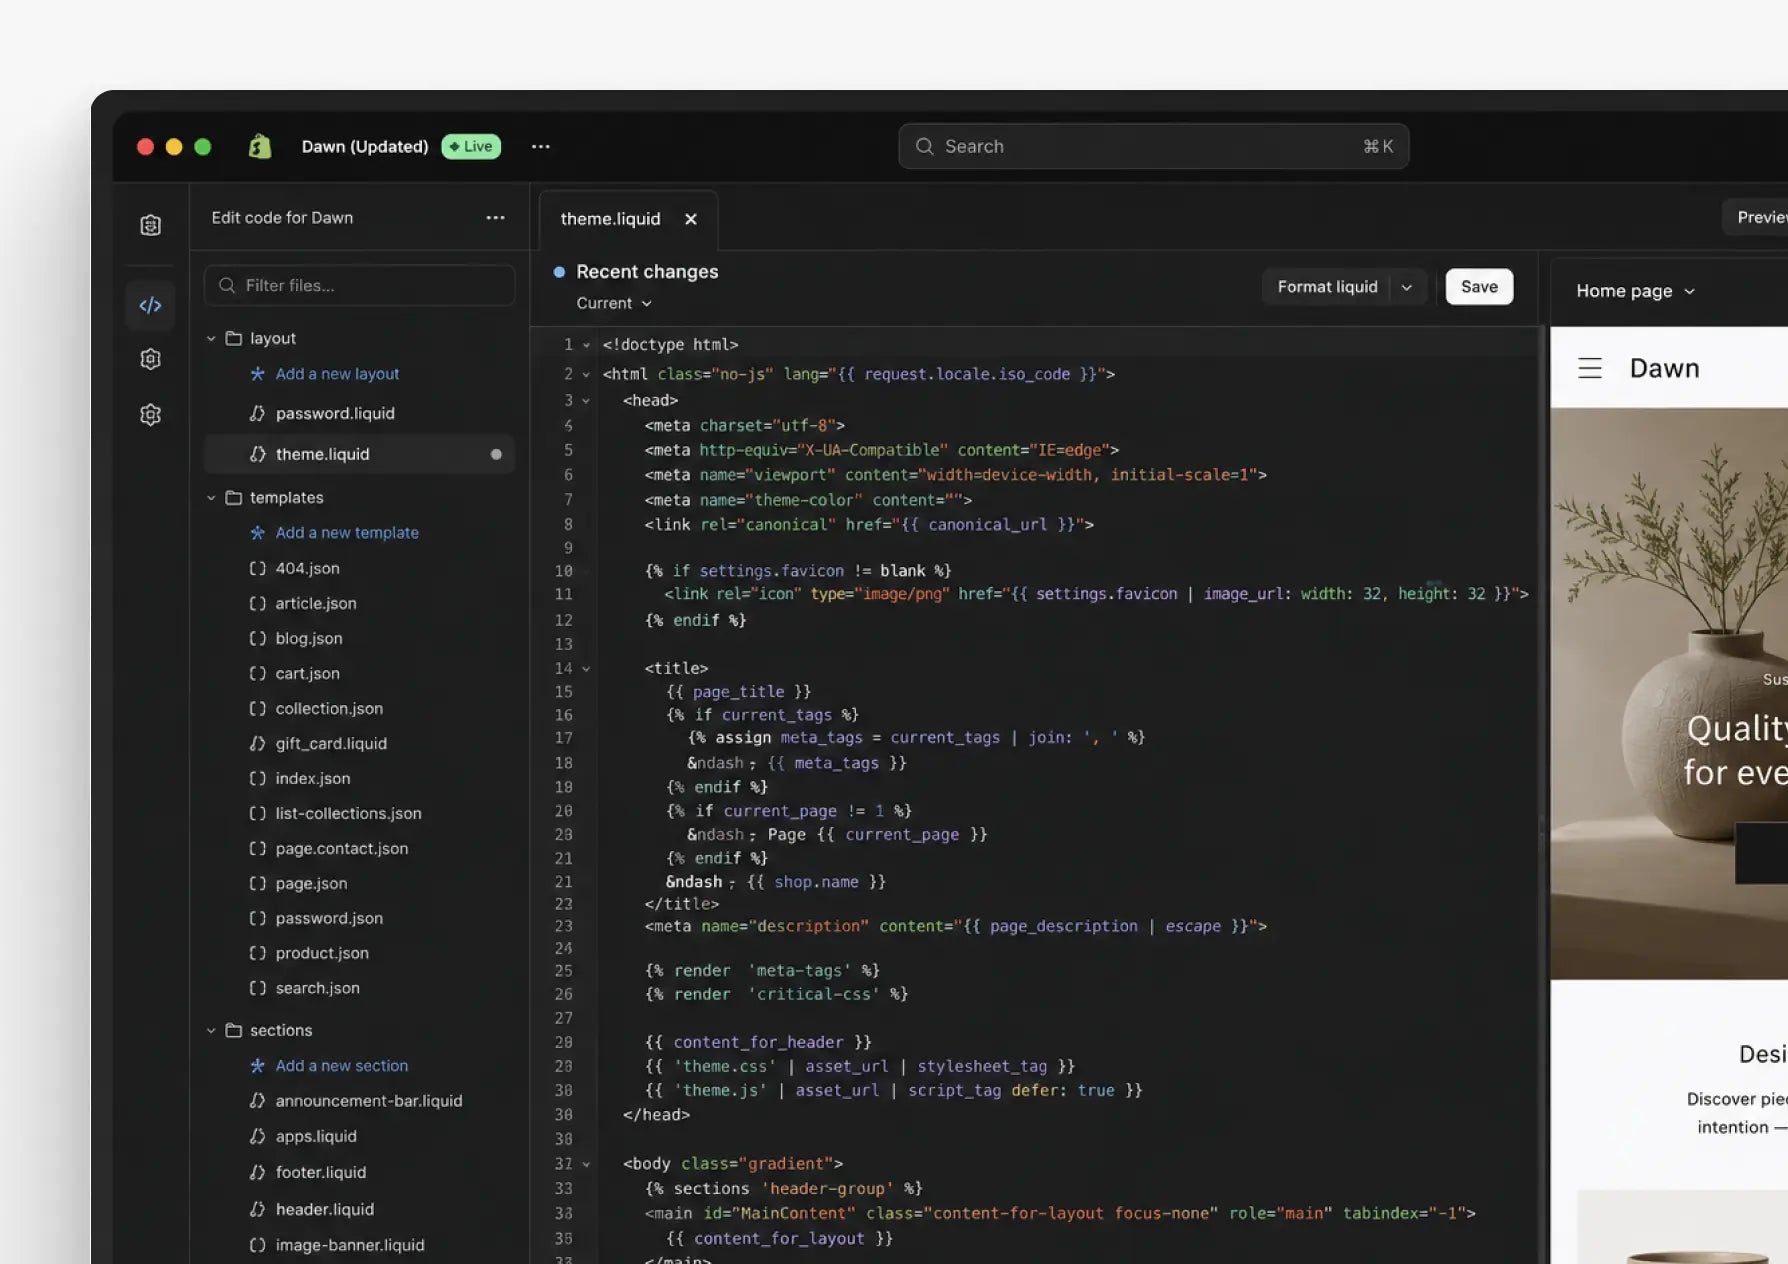This screenshot has width=1788, height=1264.
Task: Open password.liquid file
Action: tap(335, 413)
